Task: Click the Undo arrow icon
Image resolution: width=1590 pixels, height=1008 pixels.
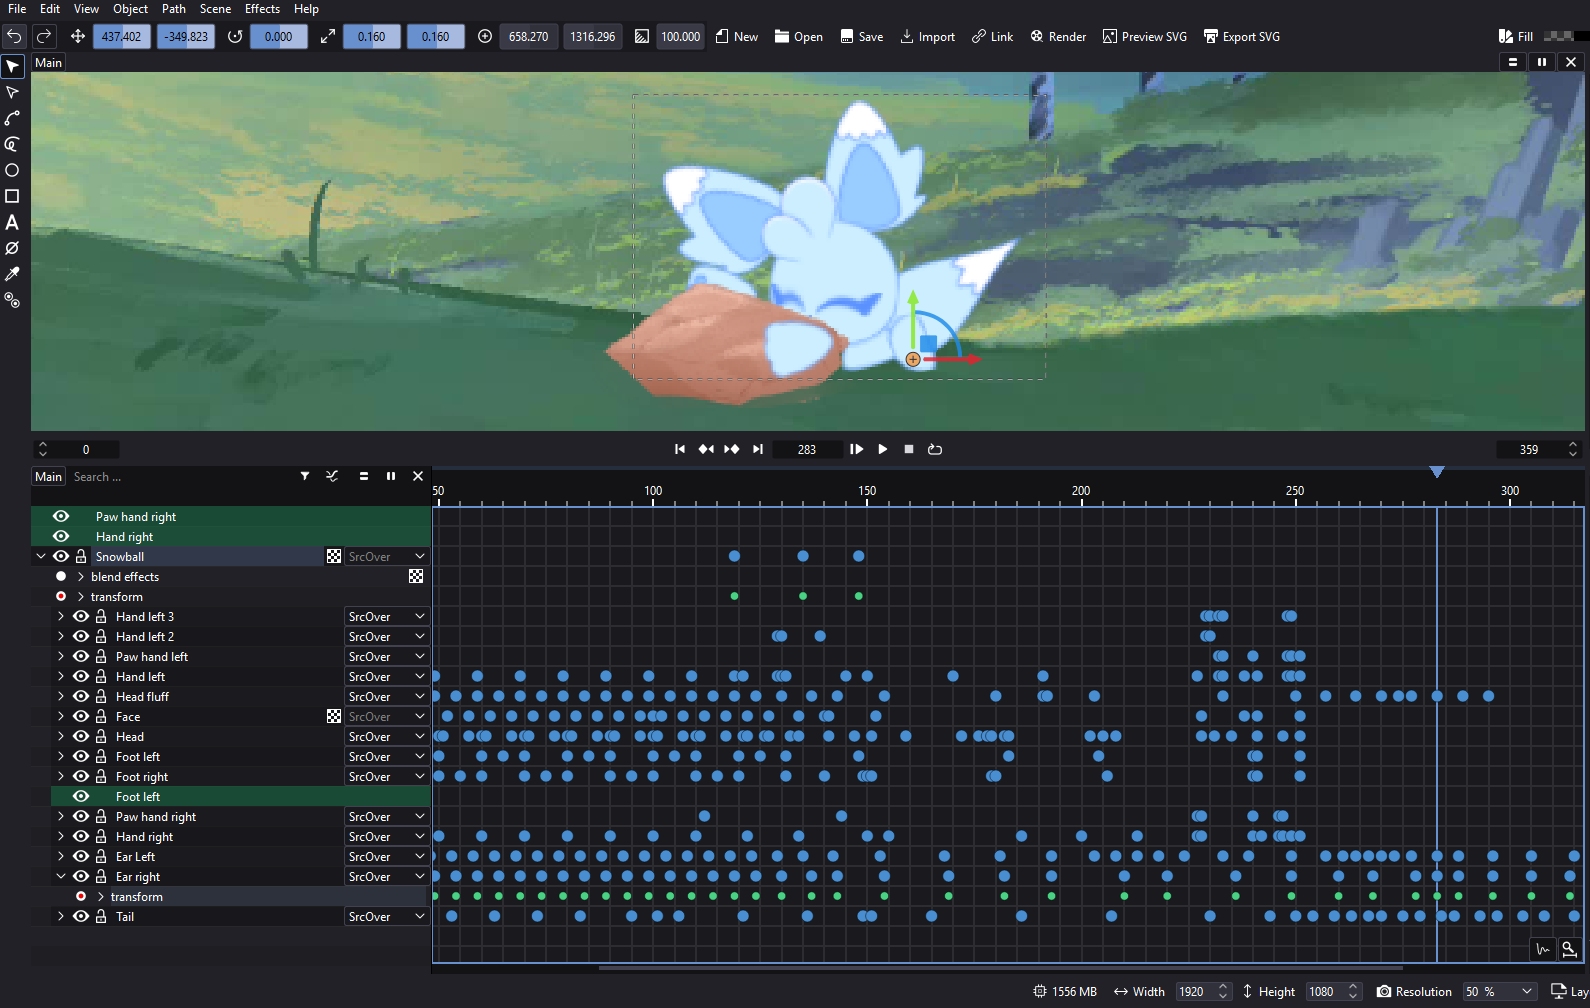Action: (x=14, y=37)
